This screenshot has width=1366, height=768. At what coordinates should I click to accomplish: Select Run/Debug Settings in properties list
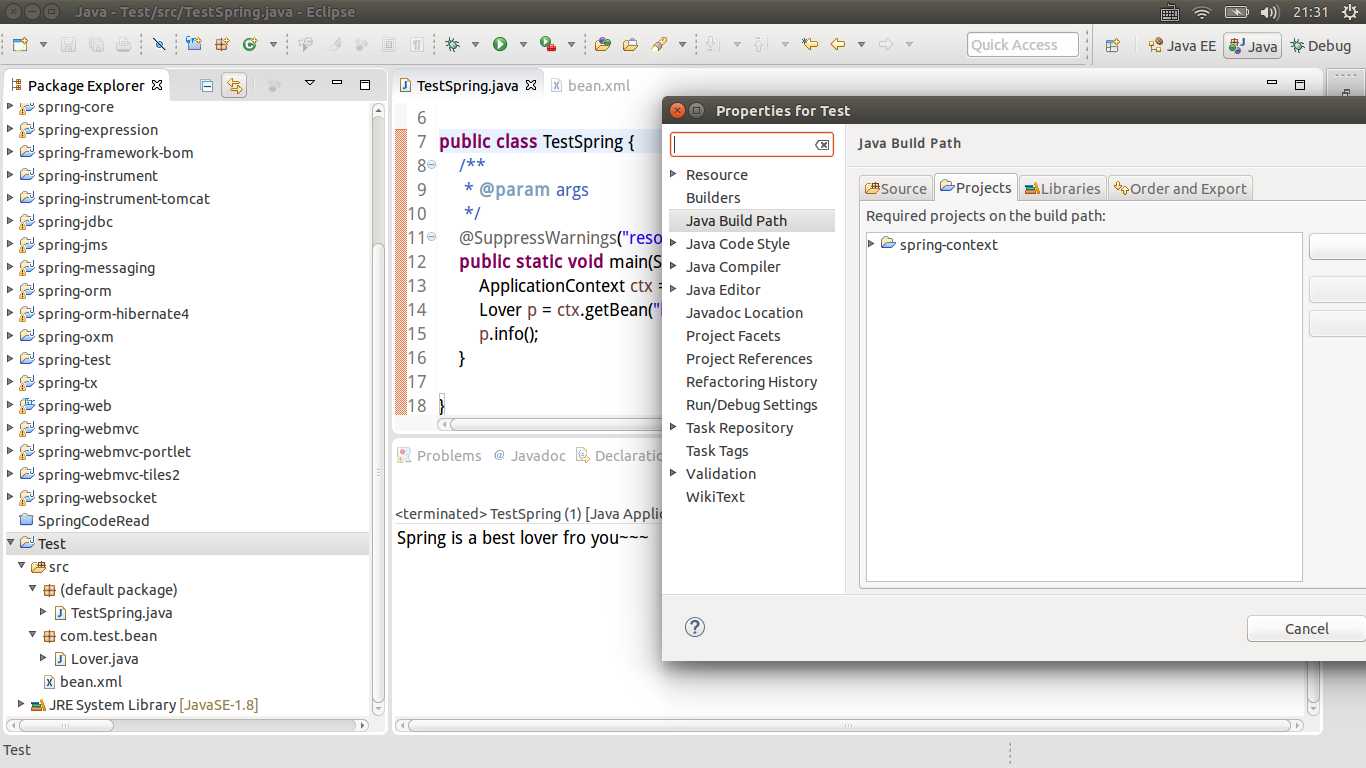click(x=752, y=405)
